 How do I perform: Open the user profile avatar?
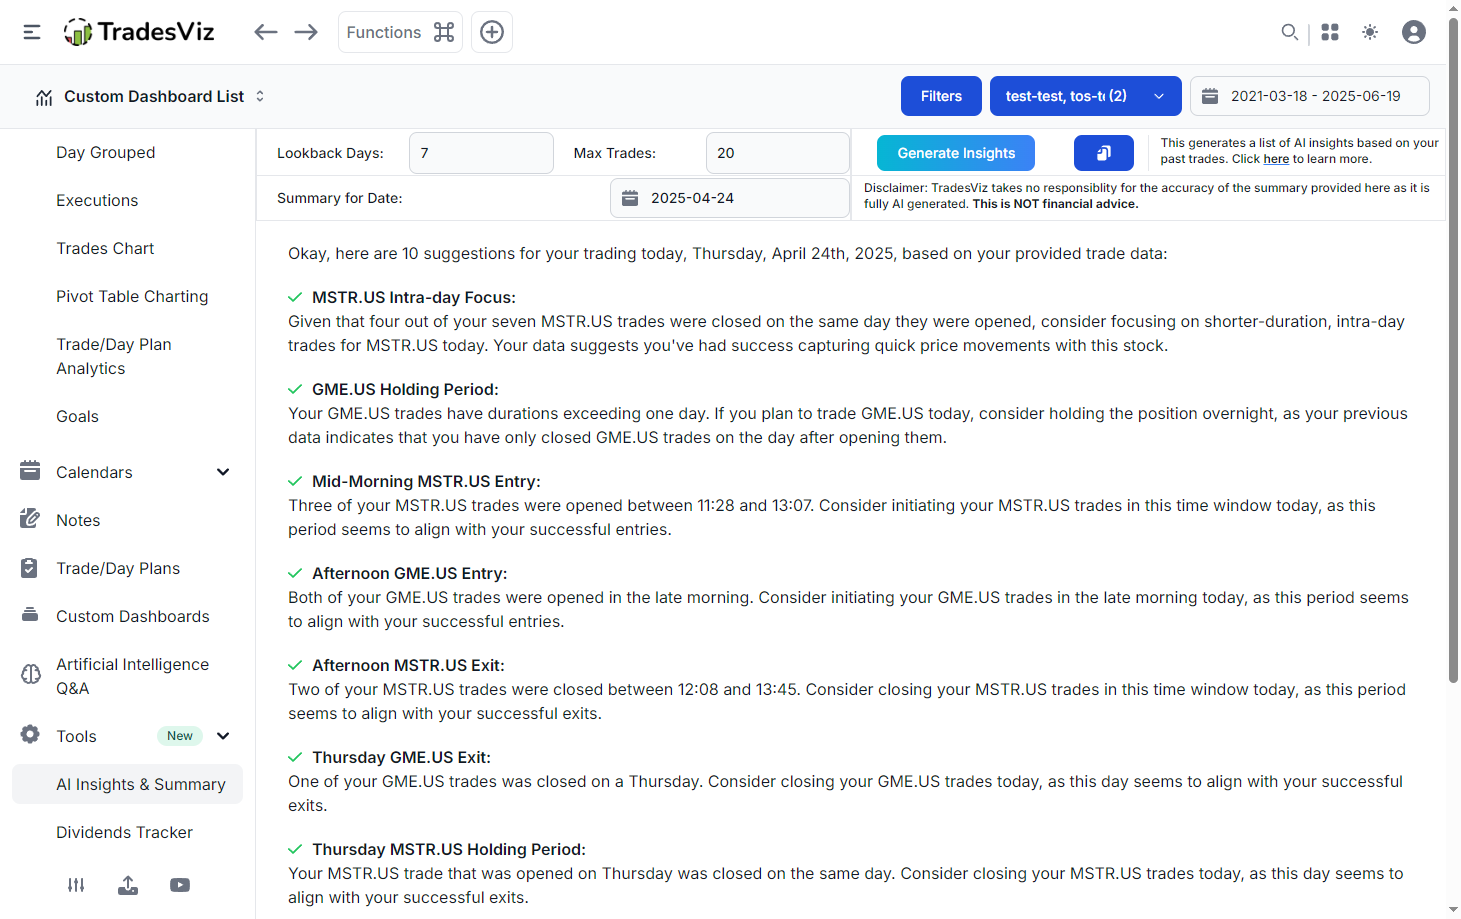[1414, 32]
